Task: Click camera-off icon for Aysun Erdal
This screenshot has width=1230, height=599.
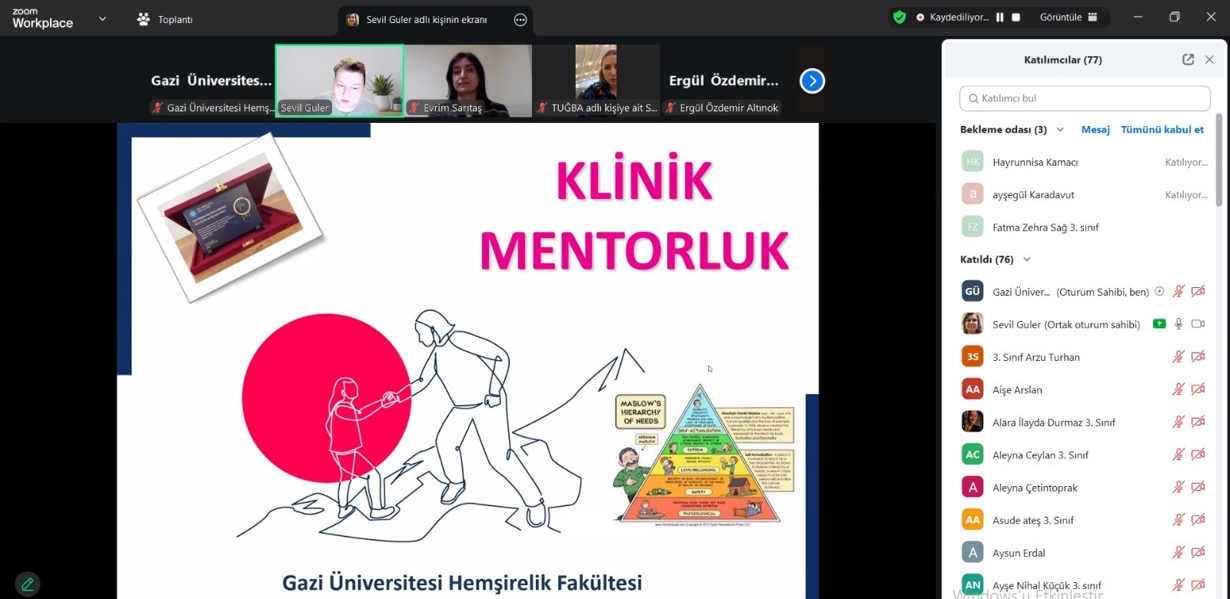Action: pyautogui.click(x=1198, y=552)
